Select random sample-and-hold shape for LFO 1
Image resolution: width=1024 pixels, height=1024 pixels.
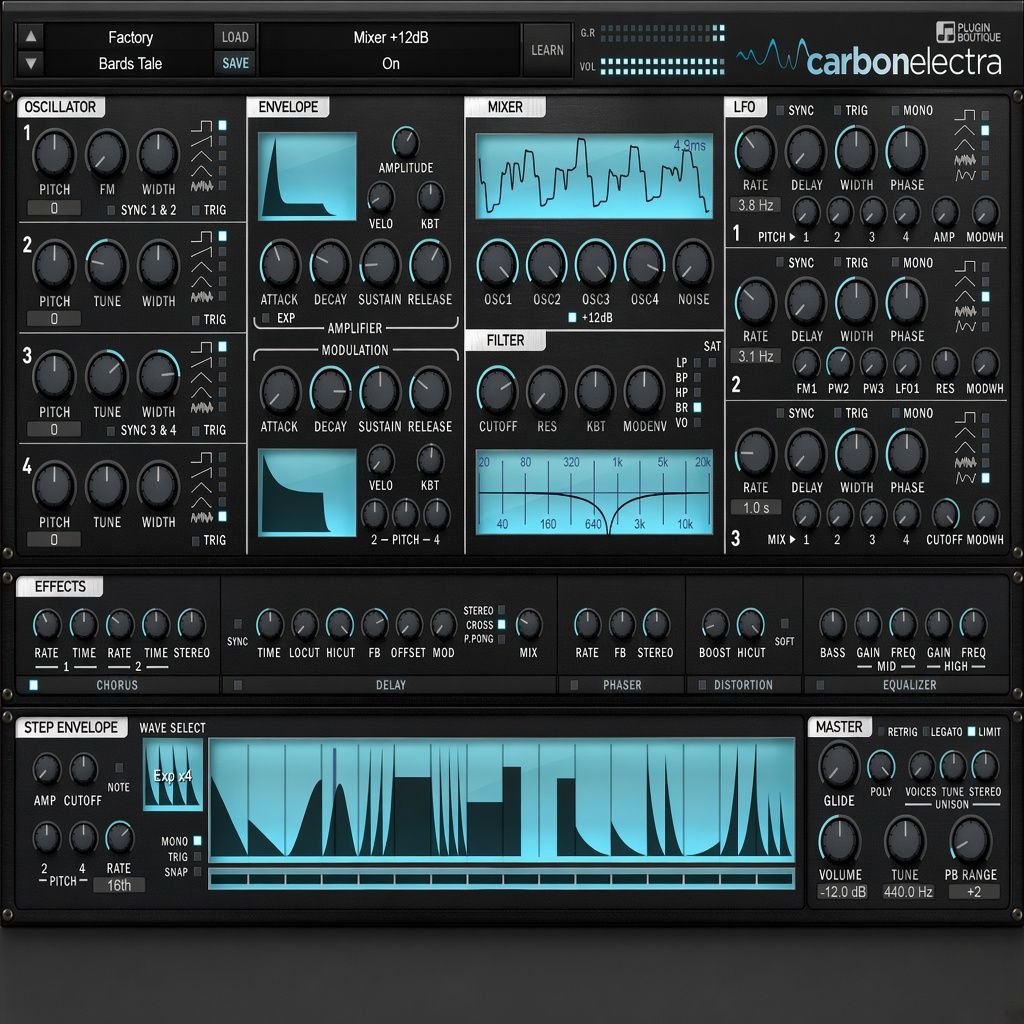point(985,175)
